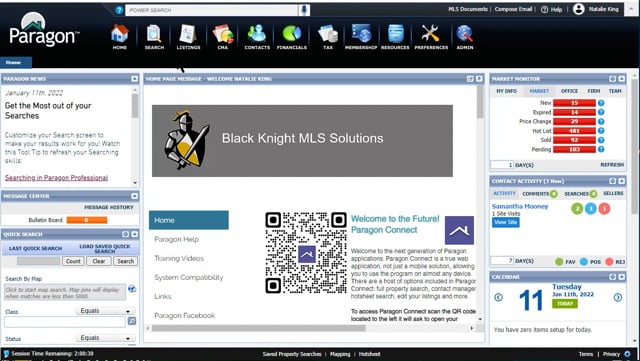Select the Office tab in Market Monitor
Screen dimensions: 640x361
pos(569,91)
